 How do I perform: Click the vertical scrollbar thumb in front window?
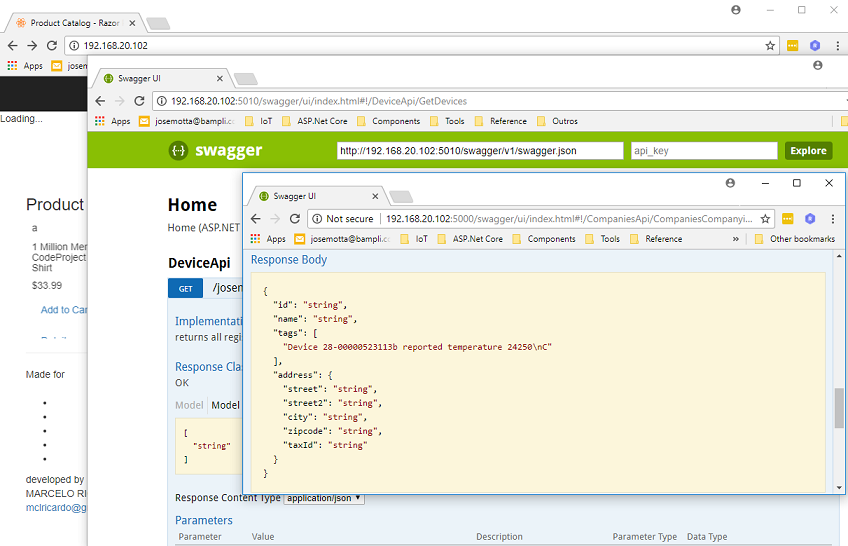pyautogui.click(x=839, y=408)
